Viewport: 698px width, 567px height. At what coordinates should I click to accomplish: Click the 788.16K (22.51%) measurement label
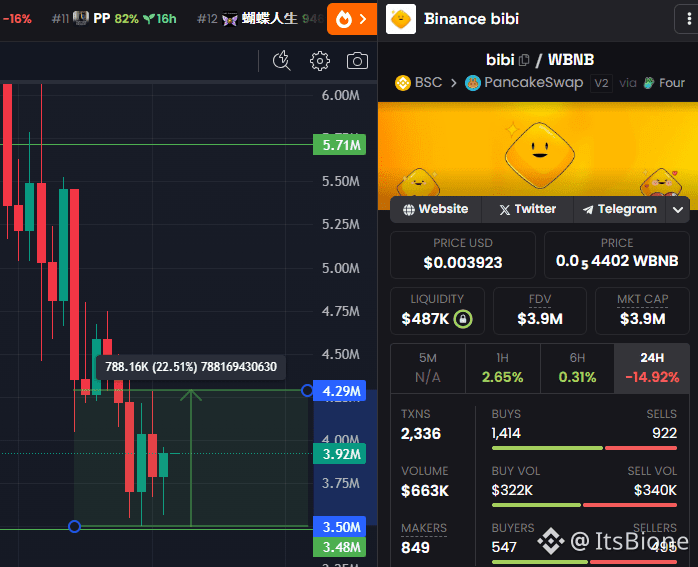(x=191, y=367)
